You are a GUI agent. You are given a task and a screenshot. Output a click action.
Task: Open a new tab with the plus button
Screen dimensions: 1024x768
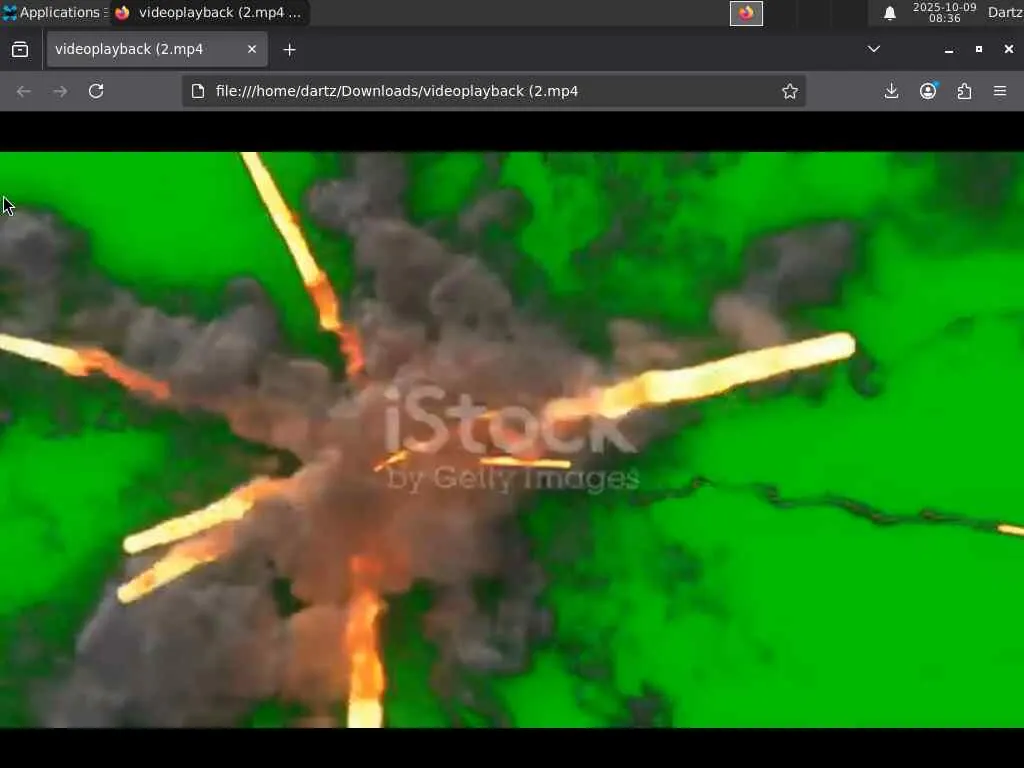[x=289, y=50]
